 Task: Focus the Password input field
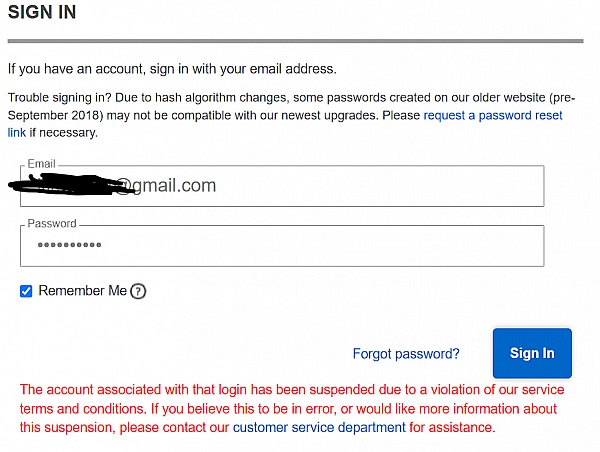pos(282,246)
